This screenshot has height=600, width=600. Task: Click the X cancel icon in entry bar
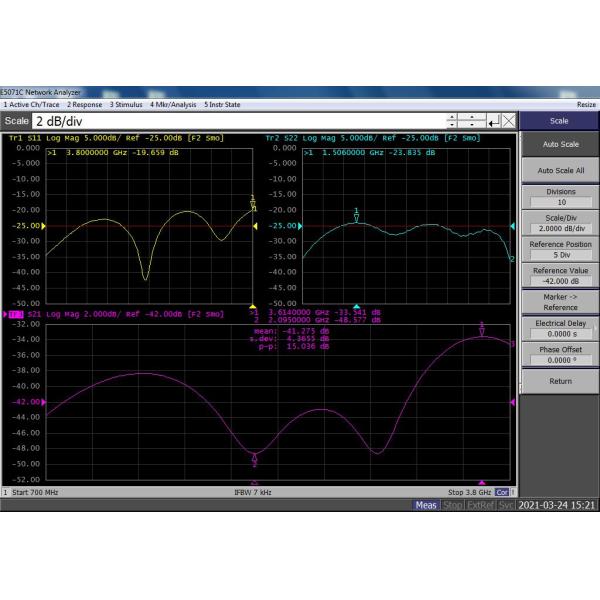click(509, 121)
